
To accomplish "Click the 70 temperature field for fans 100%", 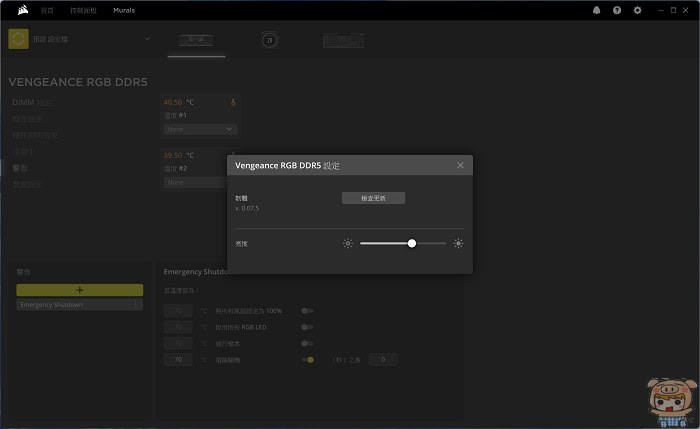I will (178, 311).
